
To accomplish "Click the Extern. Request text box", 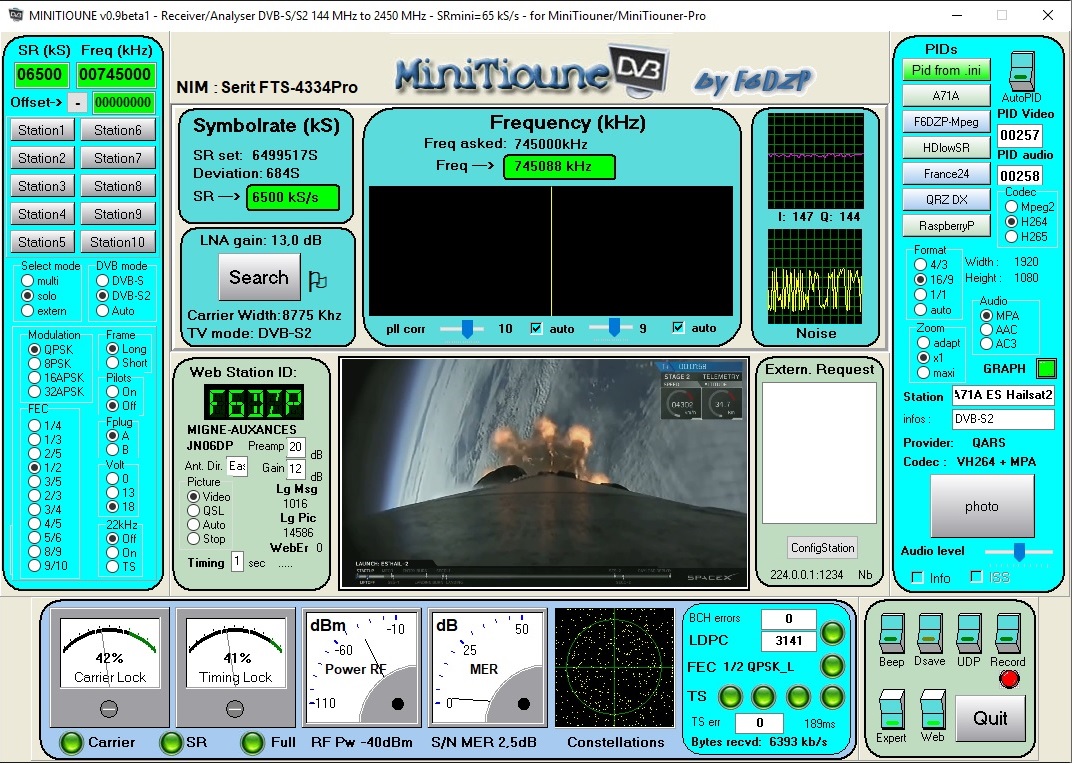I will pyautogui.click(x=819, y=453).
